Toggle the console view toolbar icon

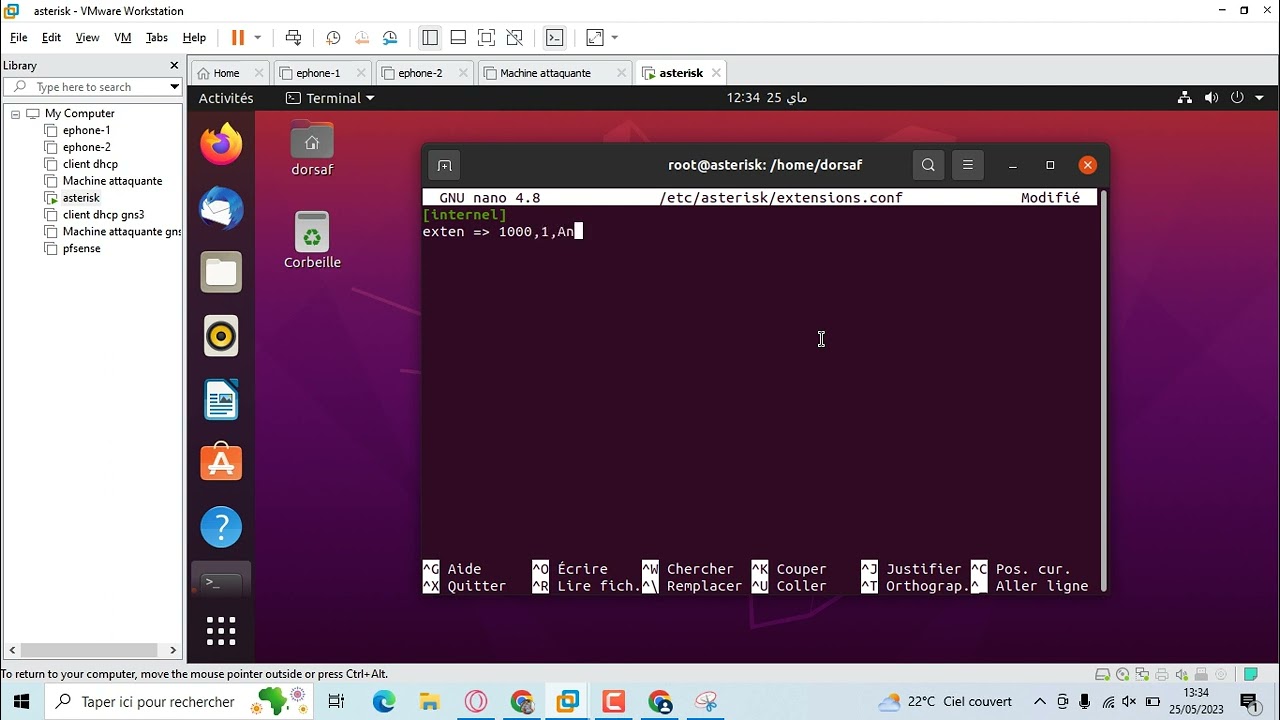[555, 38]
